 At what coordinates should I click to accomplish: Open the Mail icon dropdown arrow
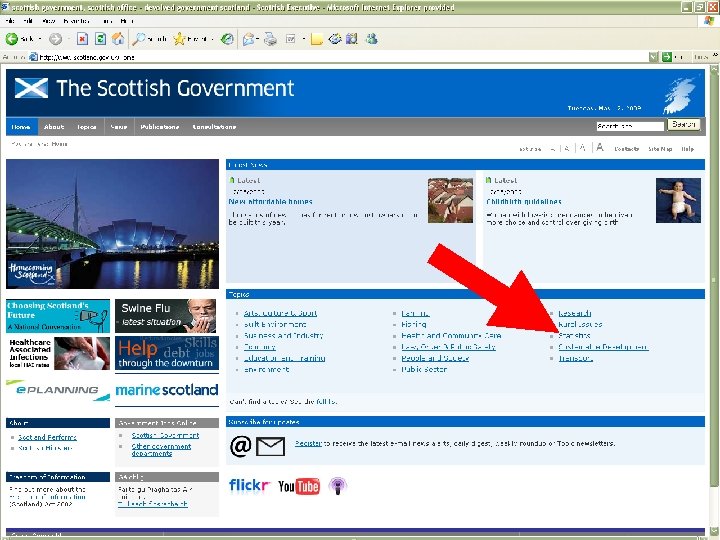258,39
